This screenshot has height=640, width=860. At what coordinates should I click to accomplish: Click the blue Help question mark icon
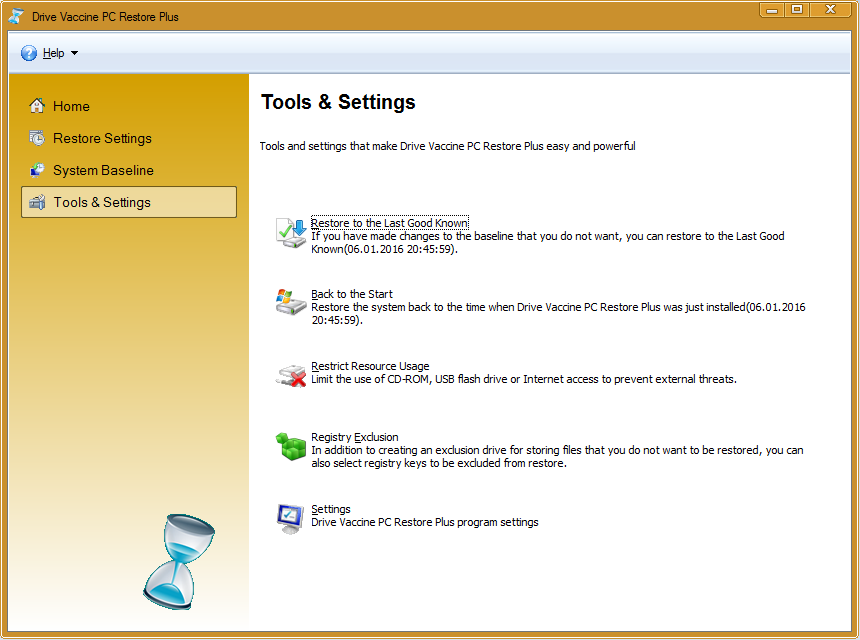tap(29, 53)
